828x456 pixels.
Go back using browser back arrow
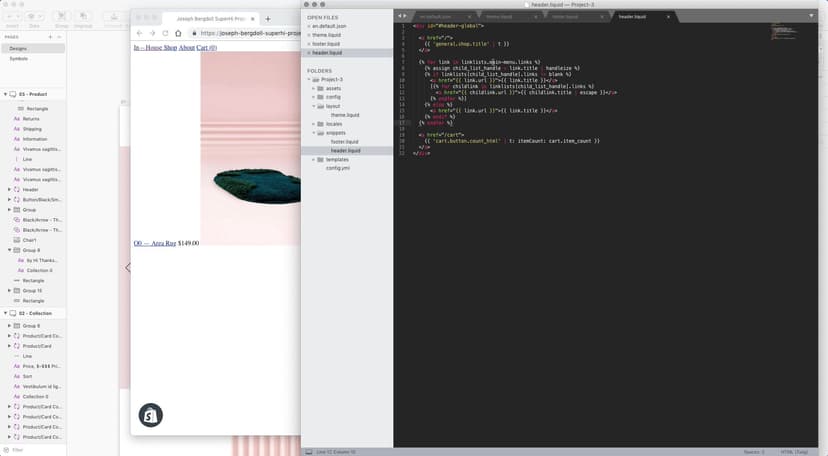pos(139,33)
